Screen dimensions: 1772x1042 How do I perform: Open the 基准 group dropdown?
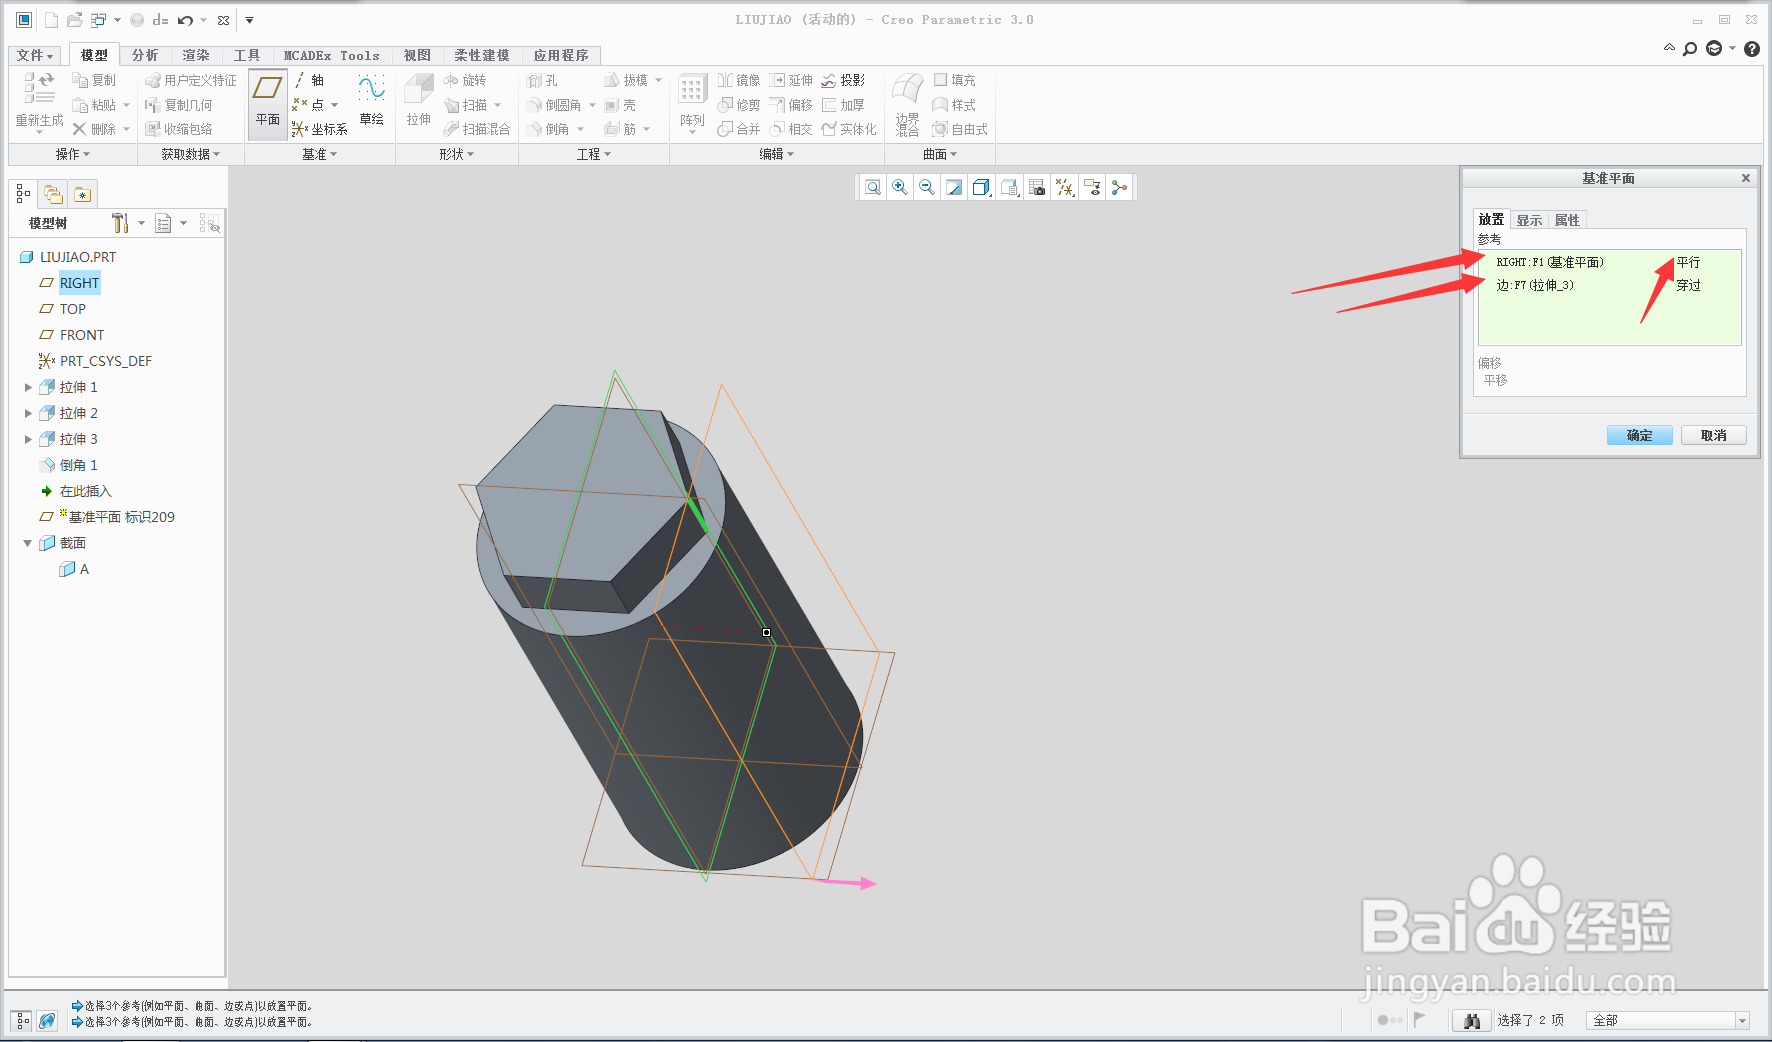320,154
